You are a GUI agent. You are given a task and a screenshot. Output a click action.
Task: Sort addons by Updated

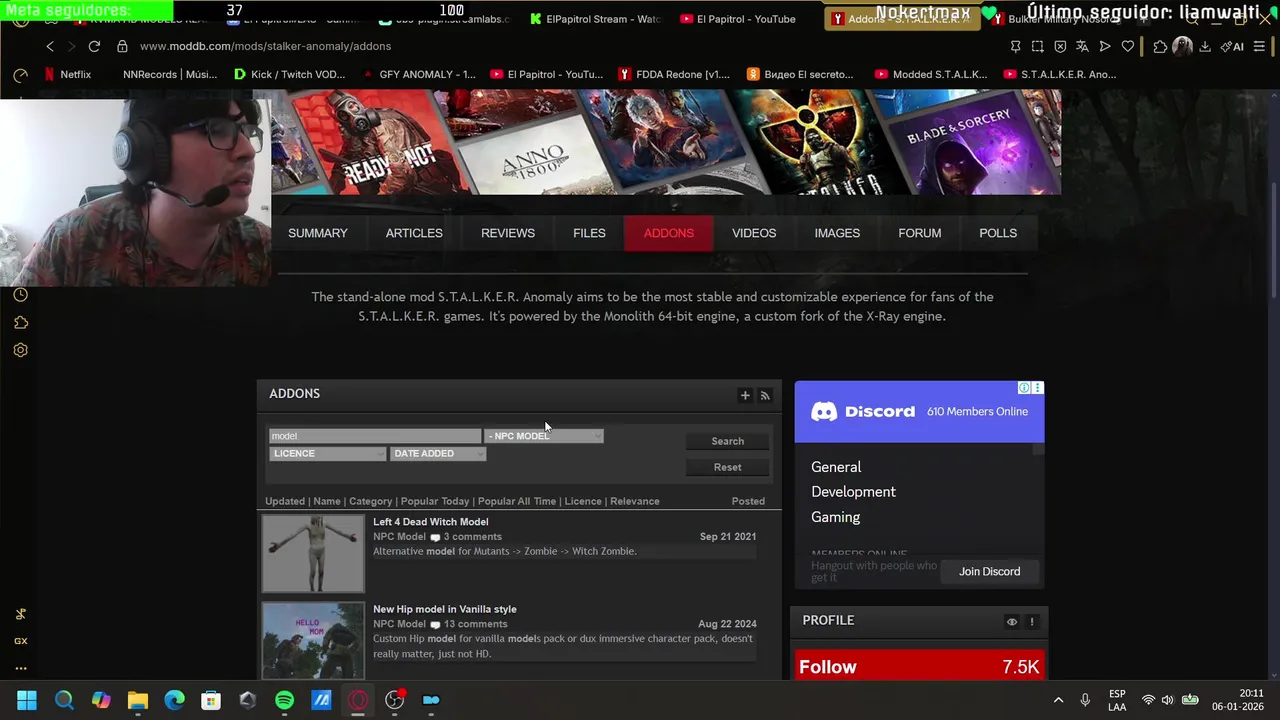click(x=285, y=501)
